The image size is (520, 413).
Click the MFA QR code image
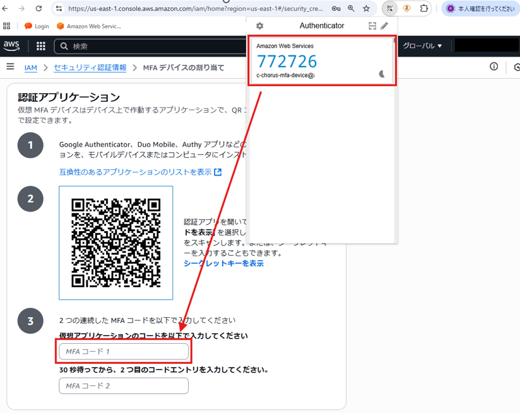pos(116,243)
